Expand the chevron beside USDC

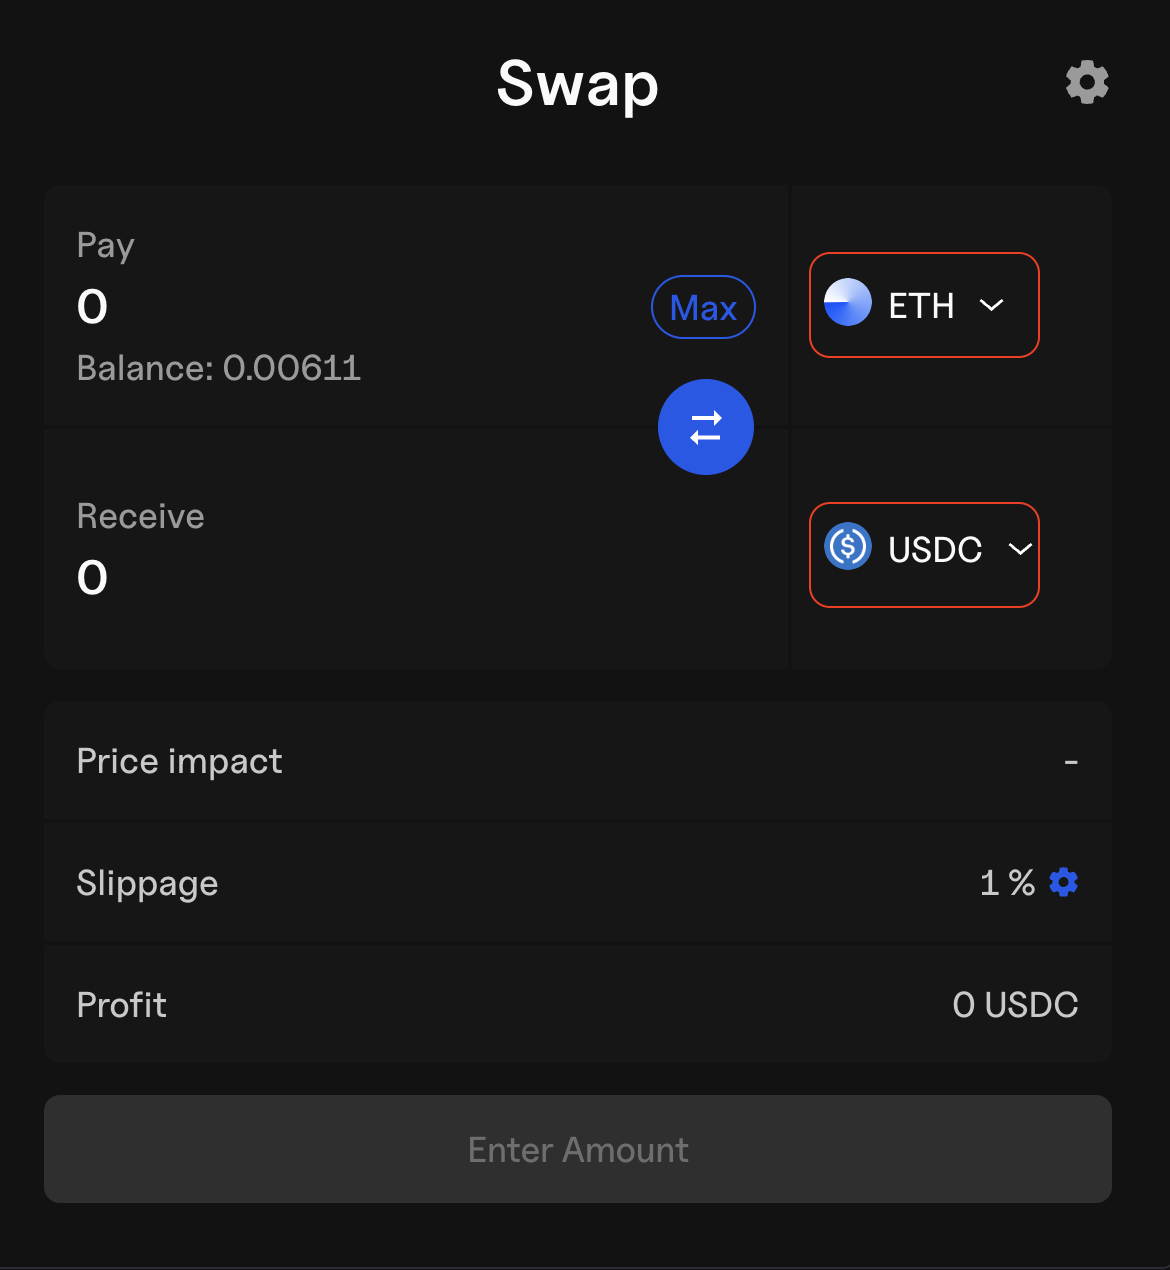point(1019,549)
